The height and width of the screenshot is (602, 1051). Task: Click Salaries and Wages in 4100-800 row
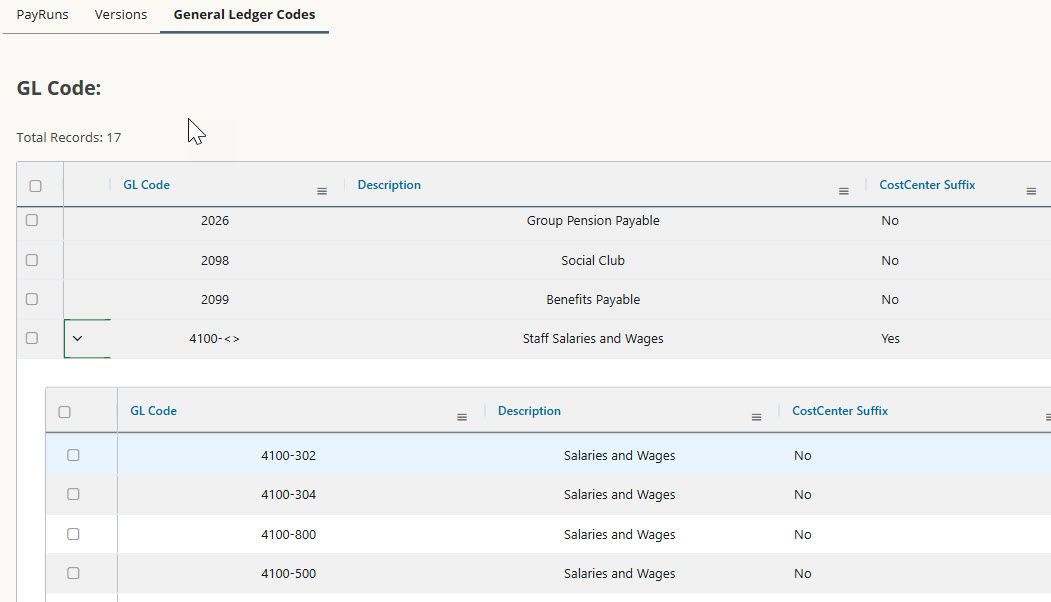pyautogui.click(x=619, y=535)
